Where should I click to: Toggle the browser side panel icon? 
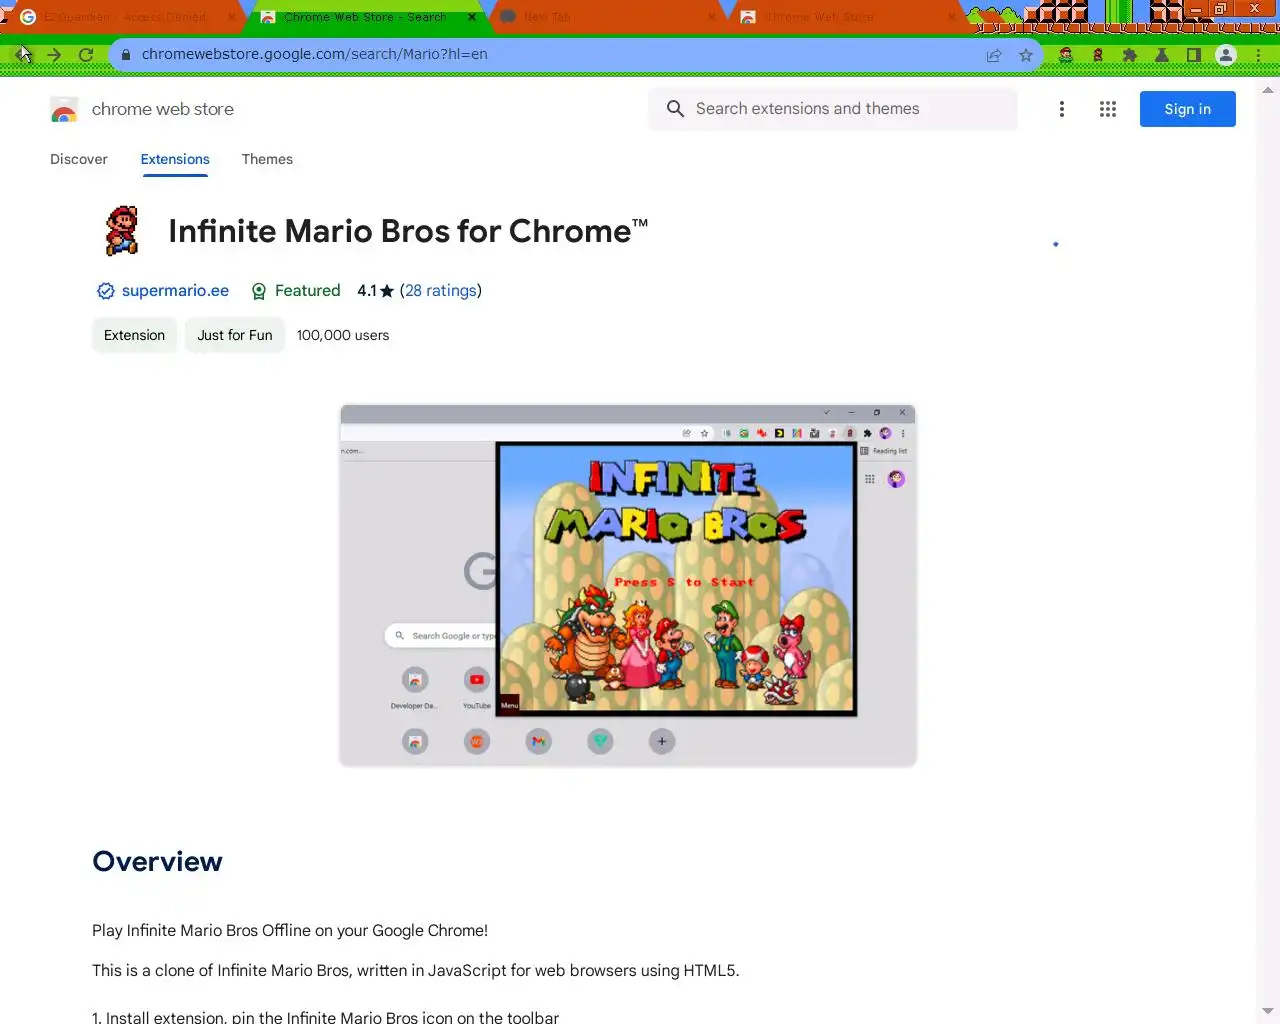tap(1193, 55)
